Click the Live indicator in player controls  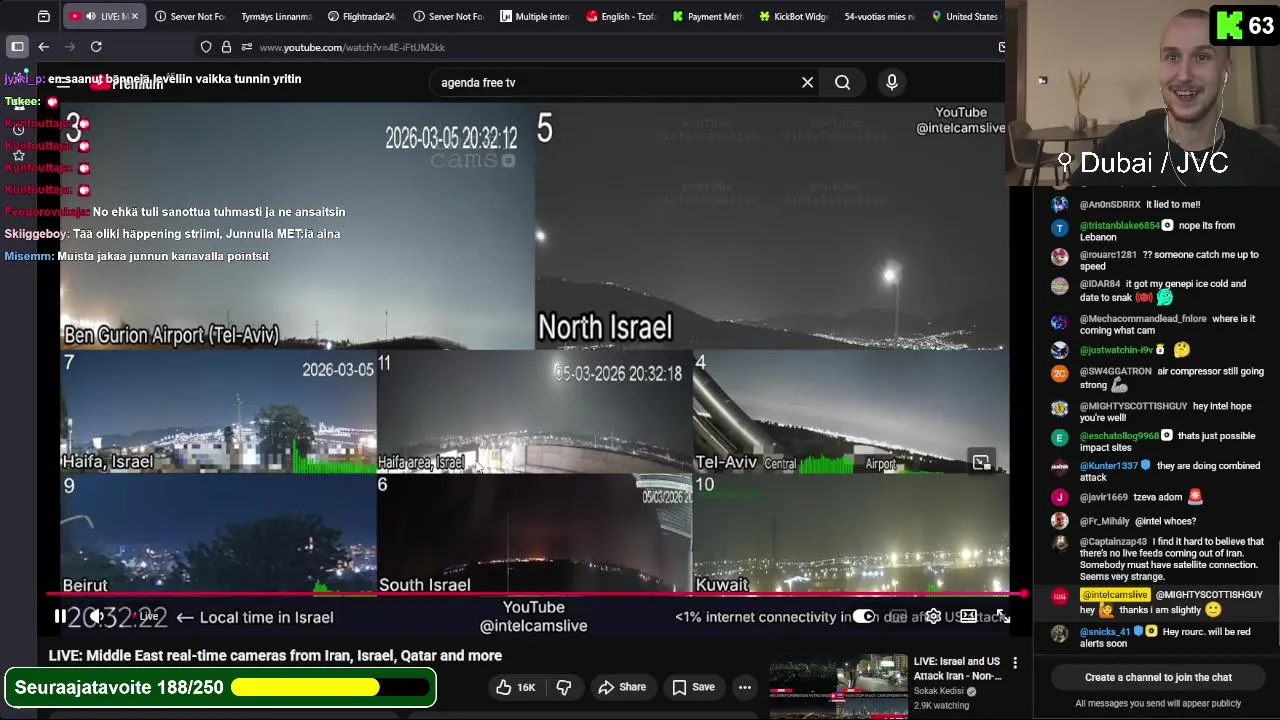pos(148,617)
